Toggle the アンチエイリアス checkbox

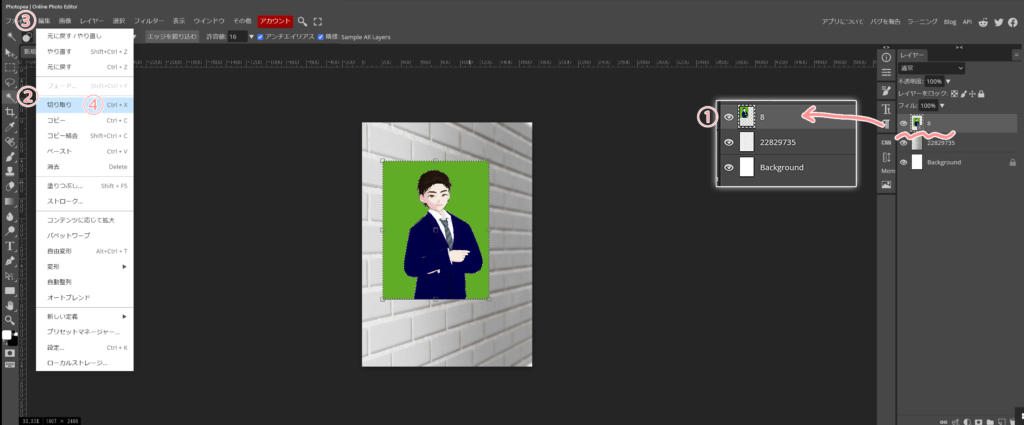pos(261,36)
